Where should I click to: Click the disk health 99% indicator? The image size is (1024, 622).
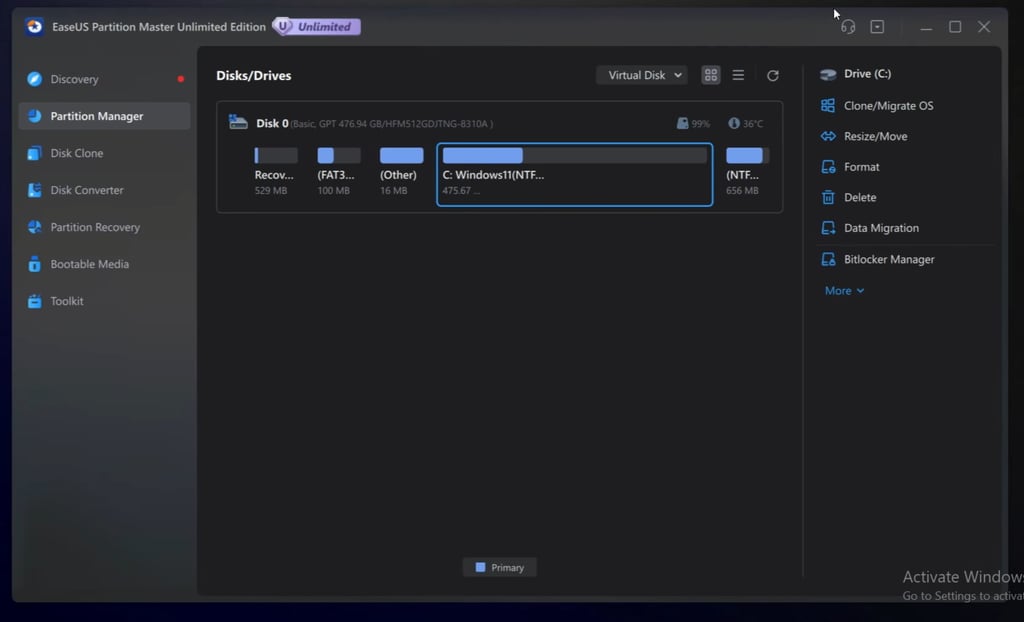pyautogui.click(x=693, y=123)
